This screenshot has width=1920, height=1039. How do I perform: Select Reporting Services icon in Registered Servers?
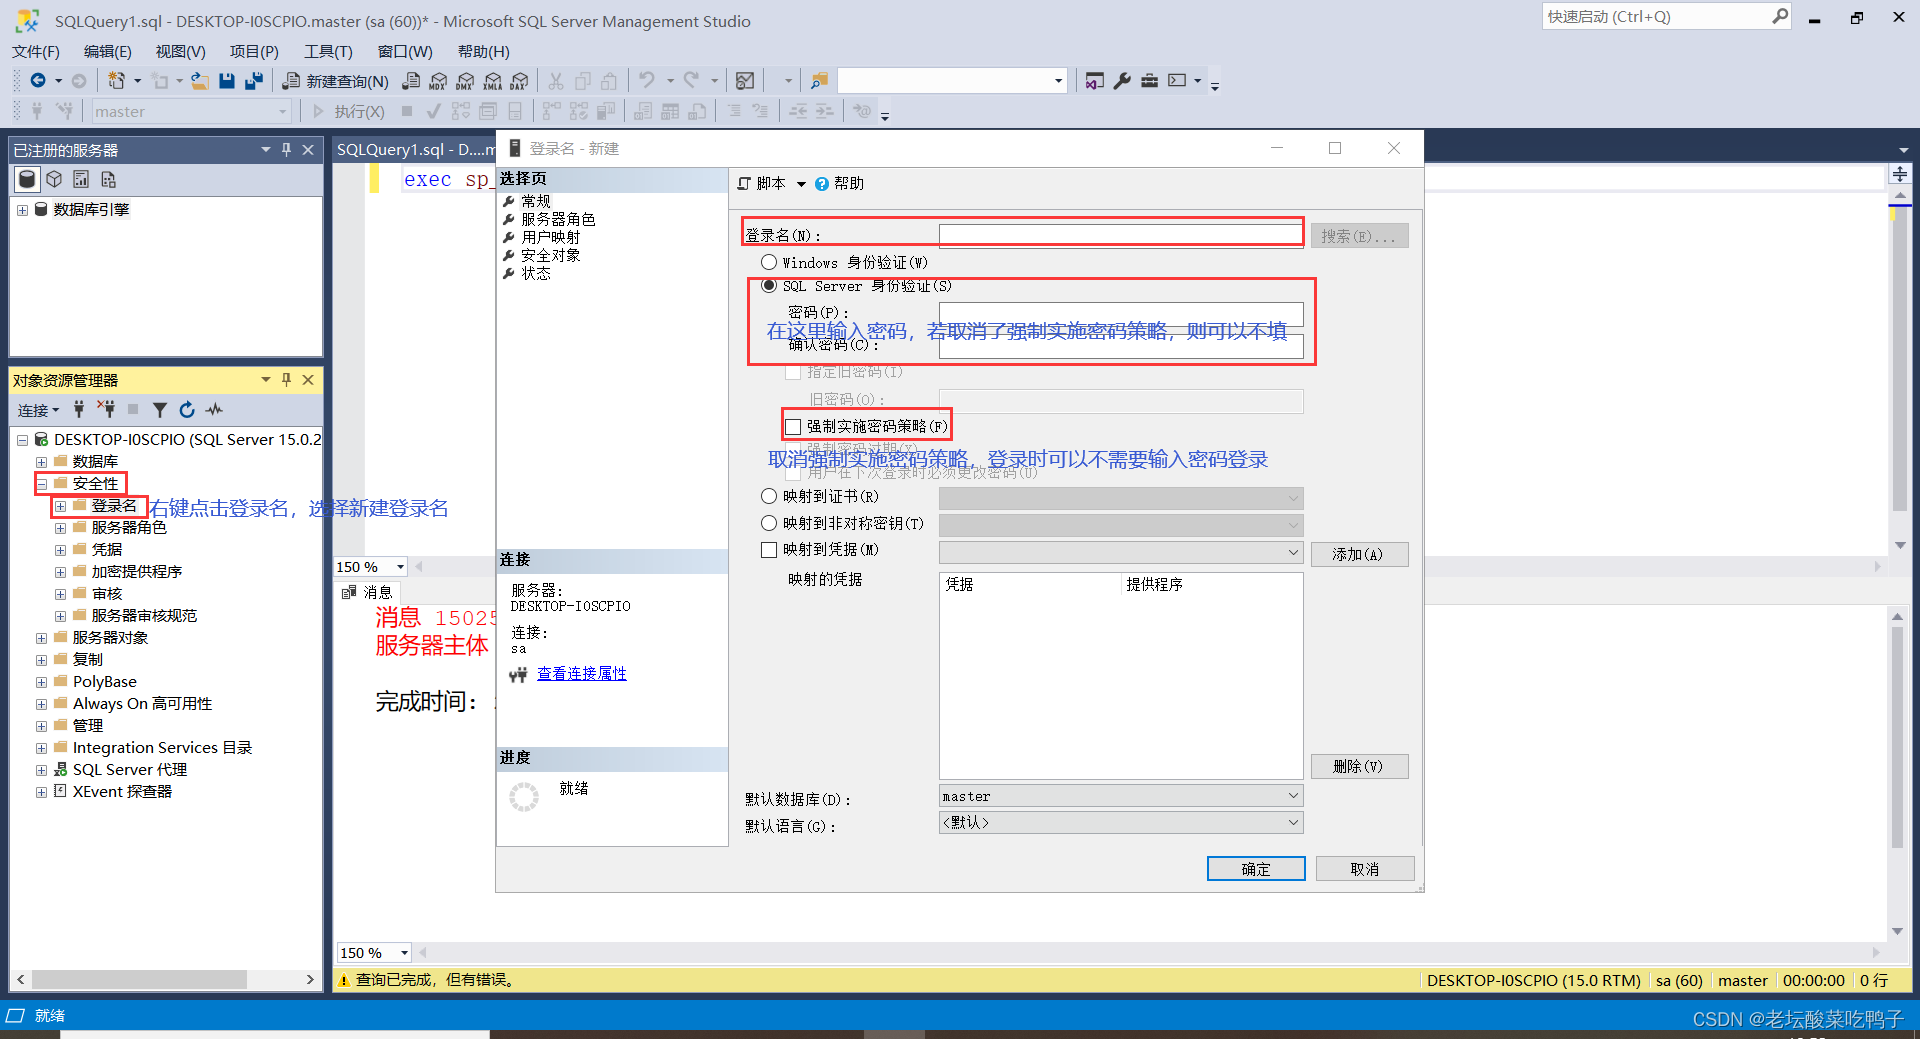pos(81,179)
